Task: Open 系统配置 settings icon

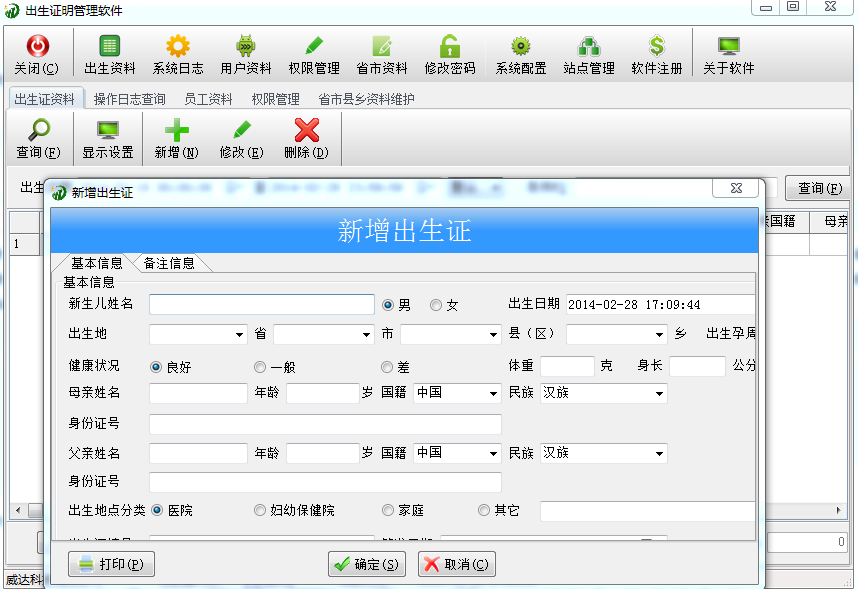Action: click(520, 46)
